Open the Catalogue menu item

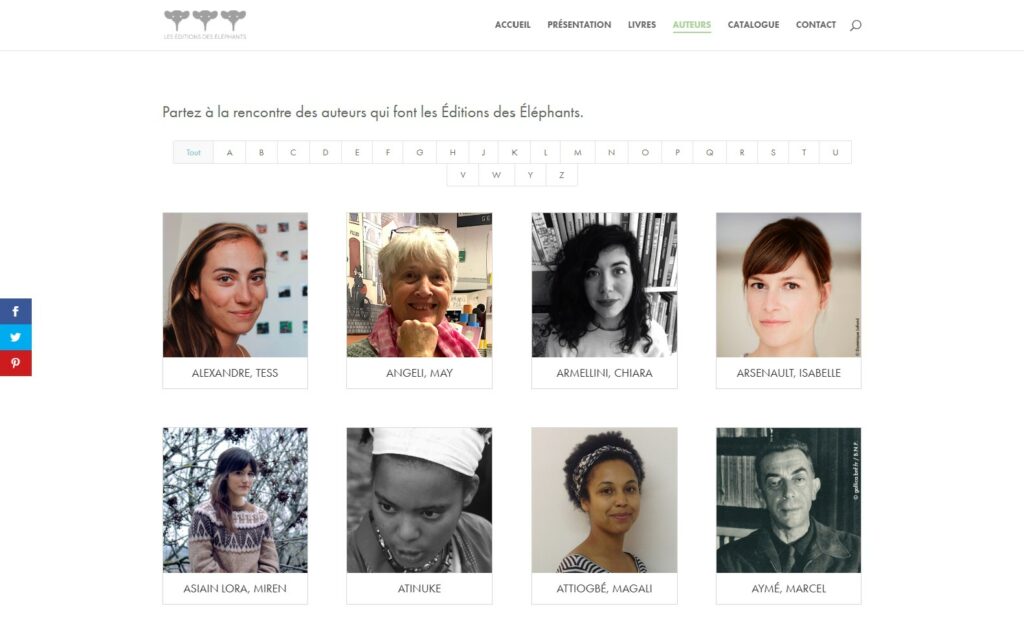tap(753, 25)
